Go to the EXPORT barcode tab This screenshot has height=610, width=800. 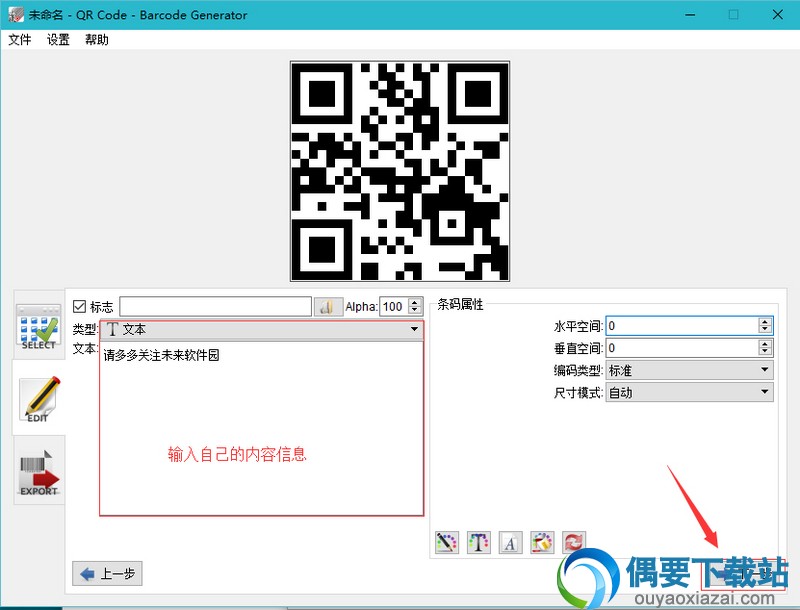(x=39, y=471)
